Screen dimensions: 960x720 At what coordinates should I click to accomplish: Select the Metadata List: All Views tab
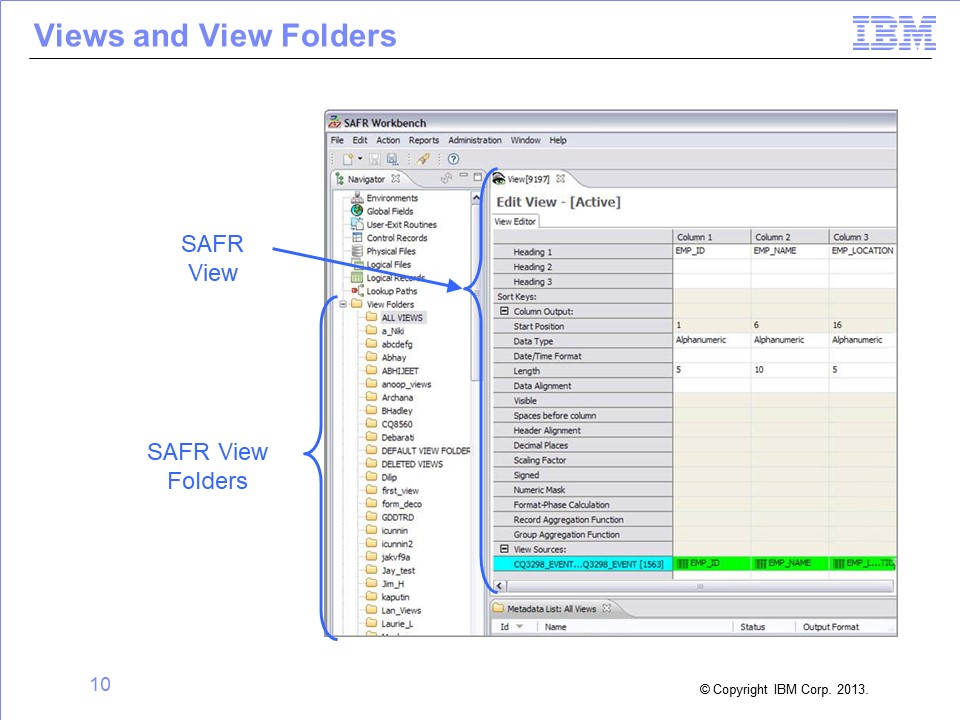click(x=551, y=609)
